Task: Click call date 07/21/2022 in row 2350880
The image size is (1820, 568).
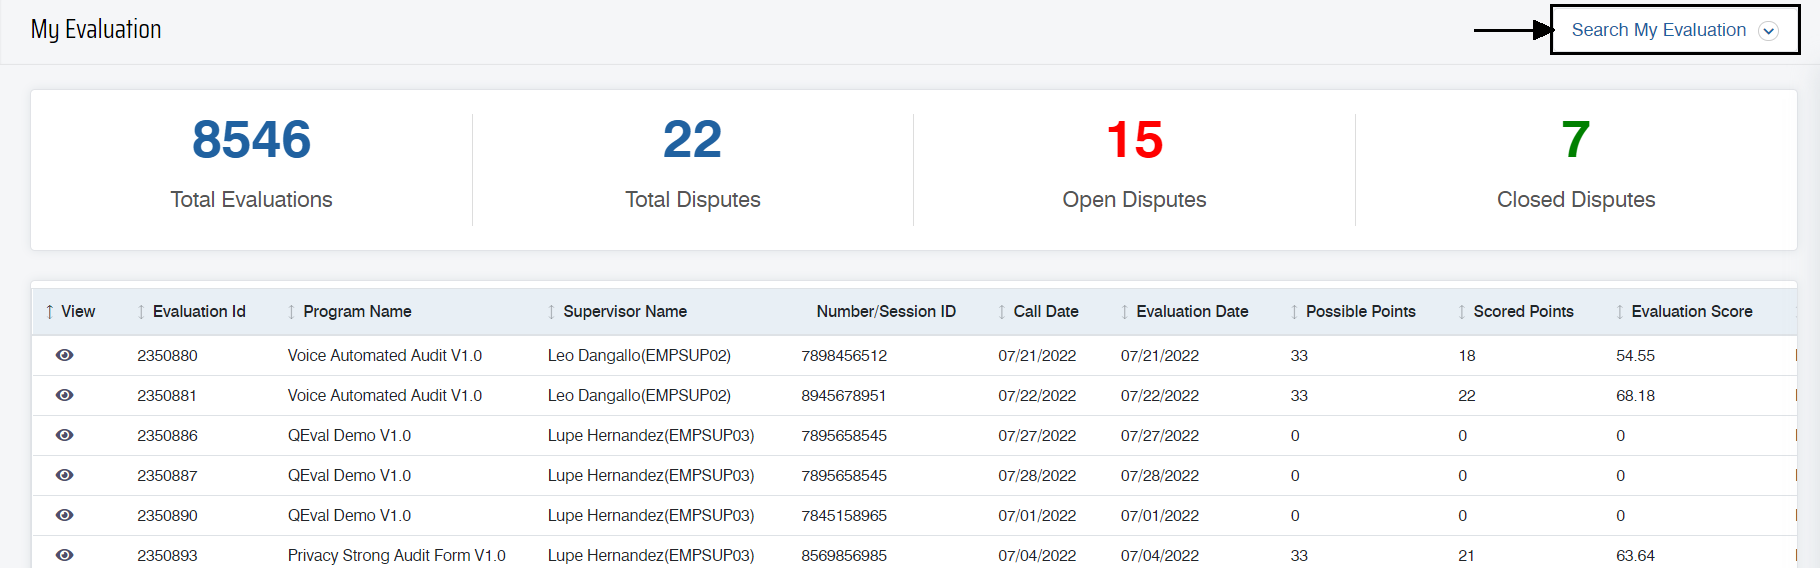Action: [x=1037, y=356]
